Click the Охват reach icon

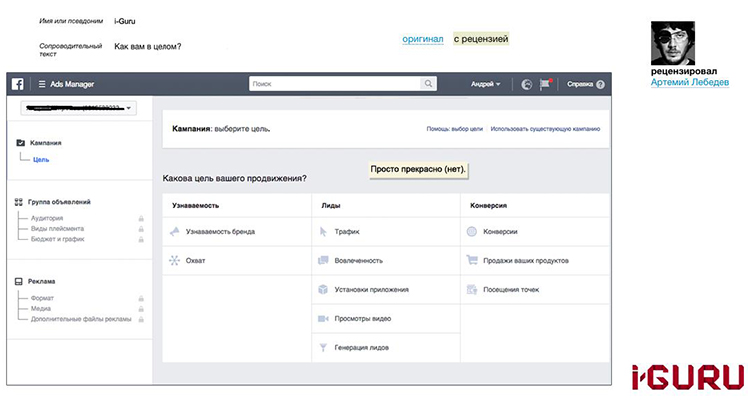pyautogui.click(x=174, y=260)
